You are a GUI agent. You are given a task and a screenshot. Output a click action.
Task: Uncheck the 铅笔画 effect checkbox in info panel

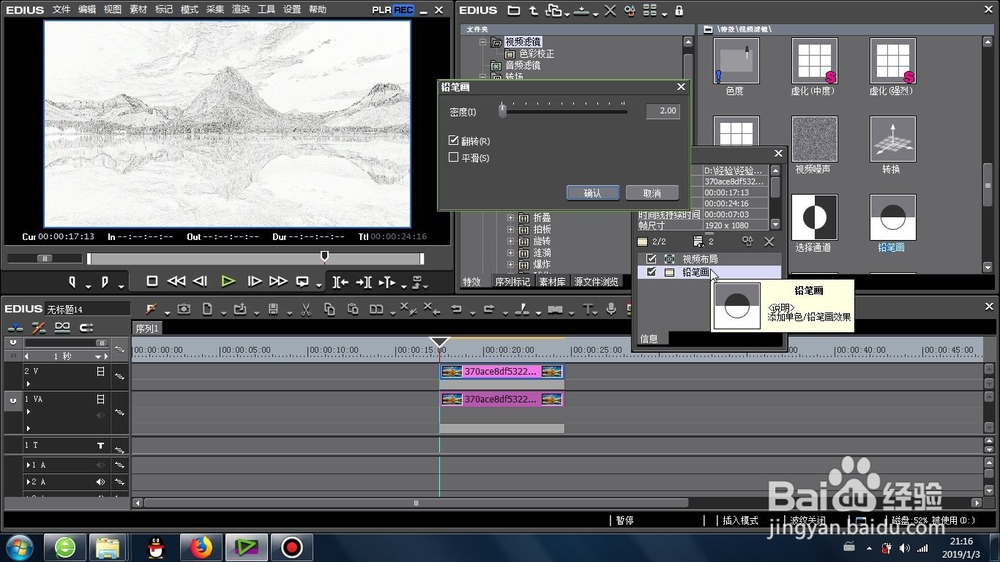[651, 272]
